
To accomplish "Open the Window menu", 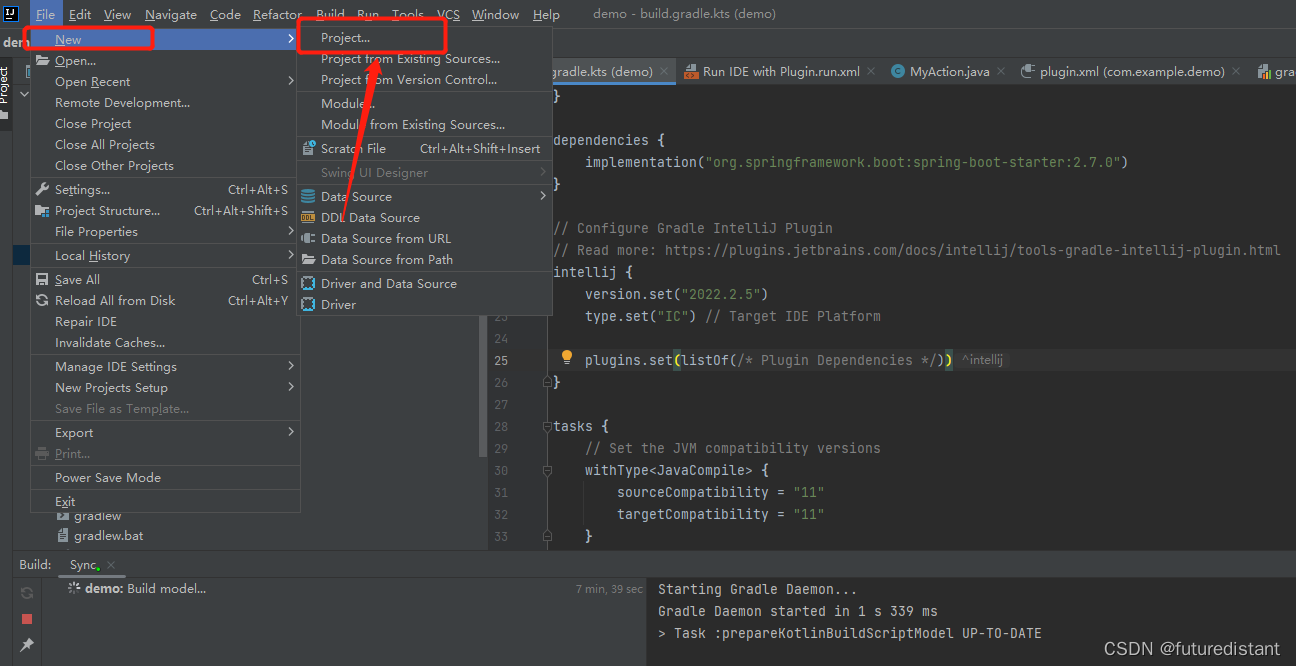I will (495, 15).
